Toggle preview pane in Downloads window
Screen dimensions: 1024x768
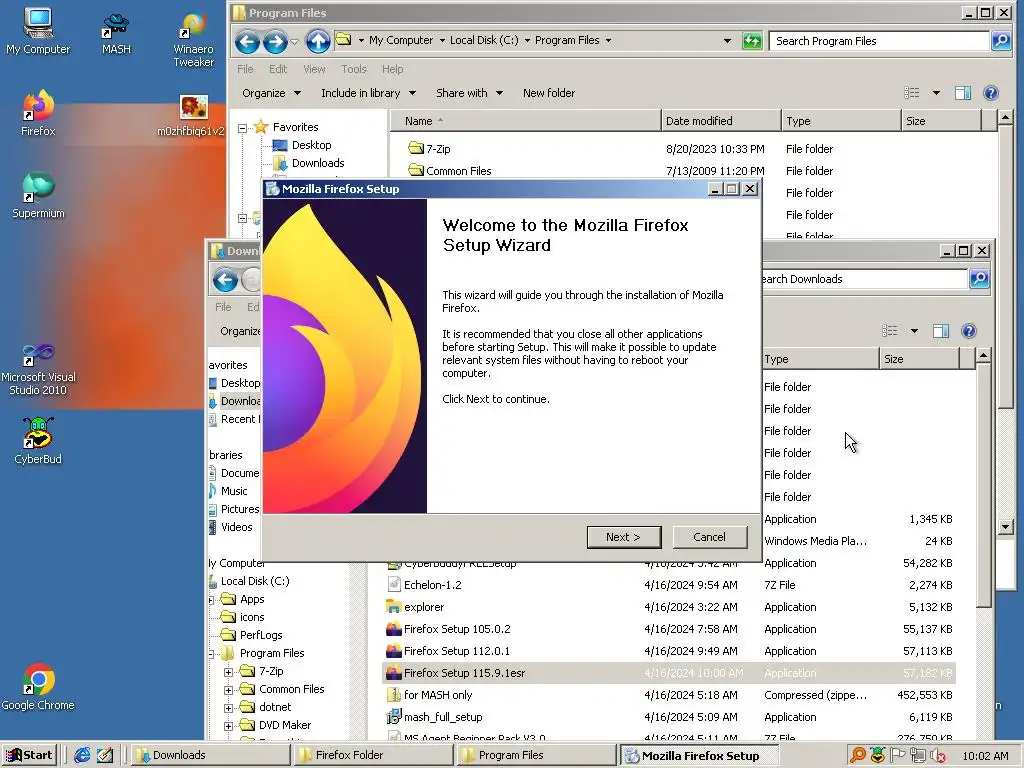point(940,331)
